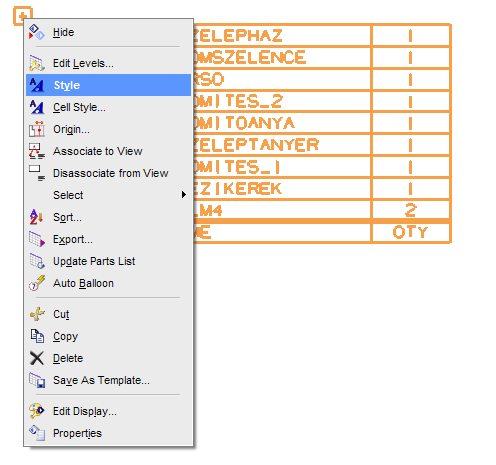Click the Origin icon
This screenshot has width=496, height=465.
(36, 129)
